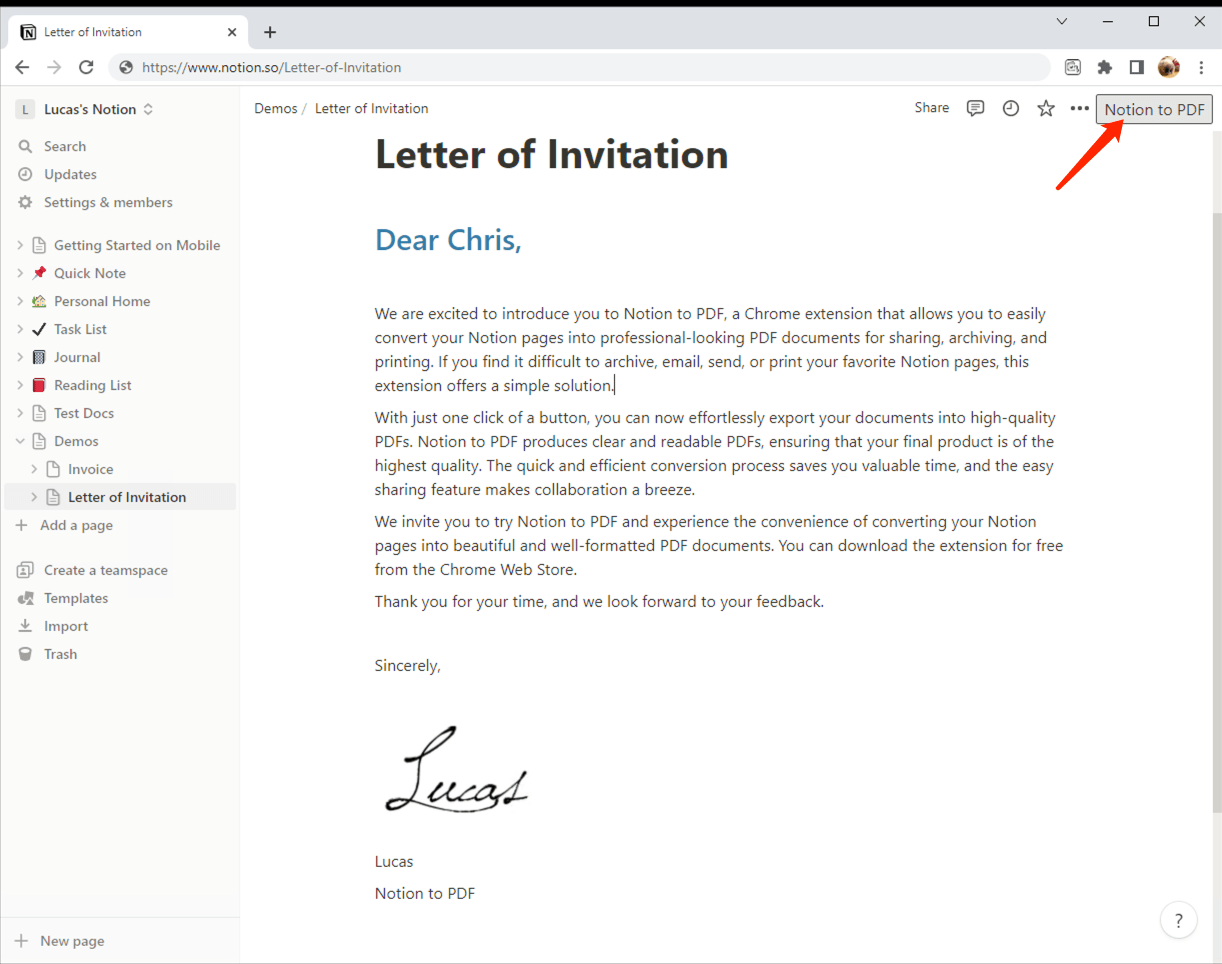The height and width of the screenshot is (964, 1222).
Task: Expand the Invoice subpage
Action: (x=34, y=469)
